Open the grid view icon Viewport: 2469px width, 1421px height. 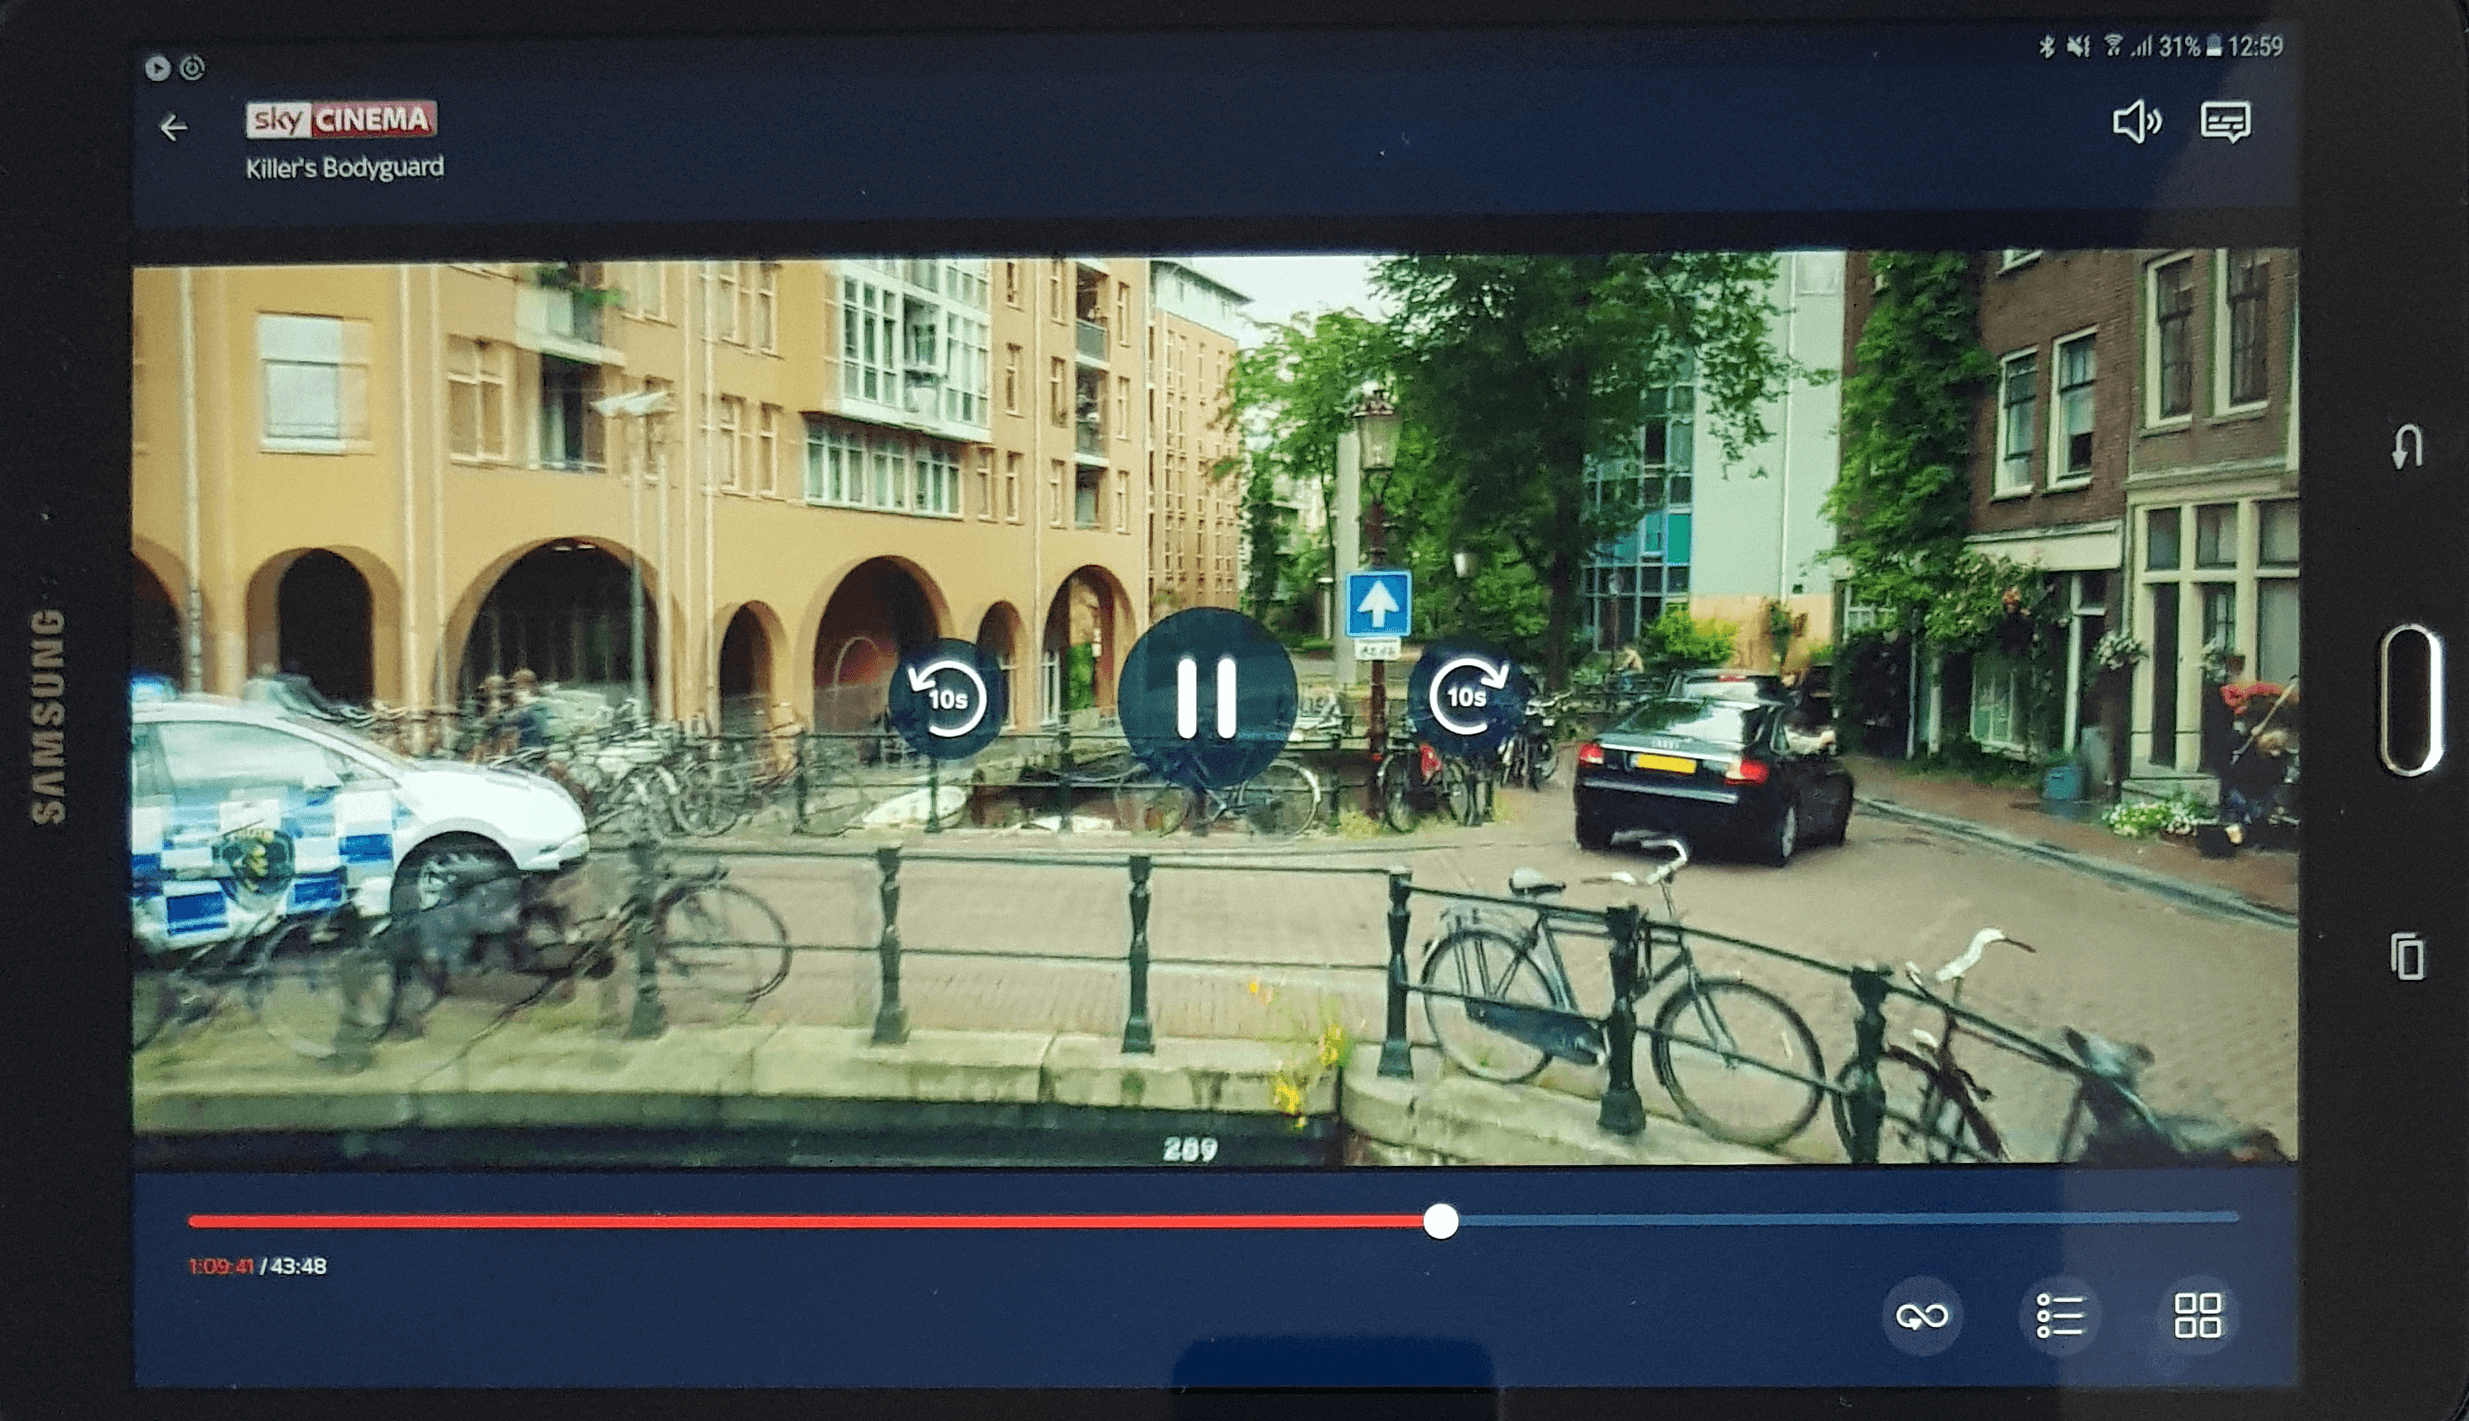click(x=2198, y=1316)
